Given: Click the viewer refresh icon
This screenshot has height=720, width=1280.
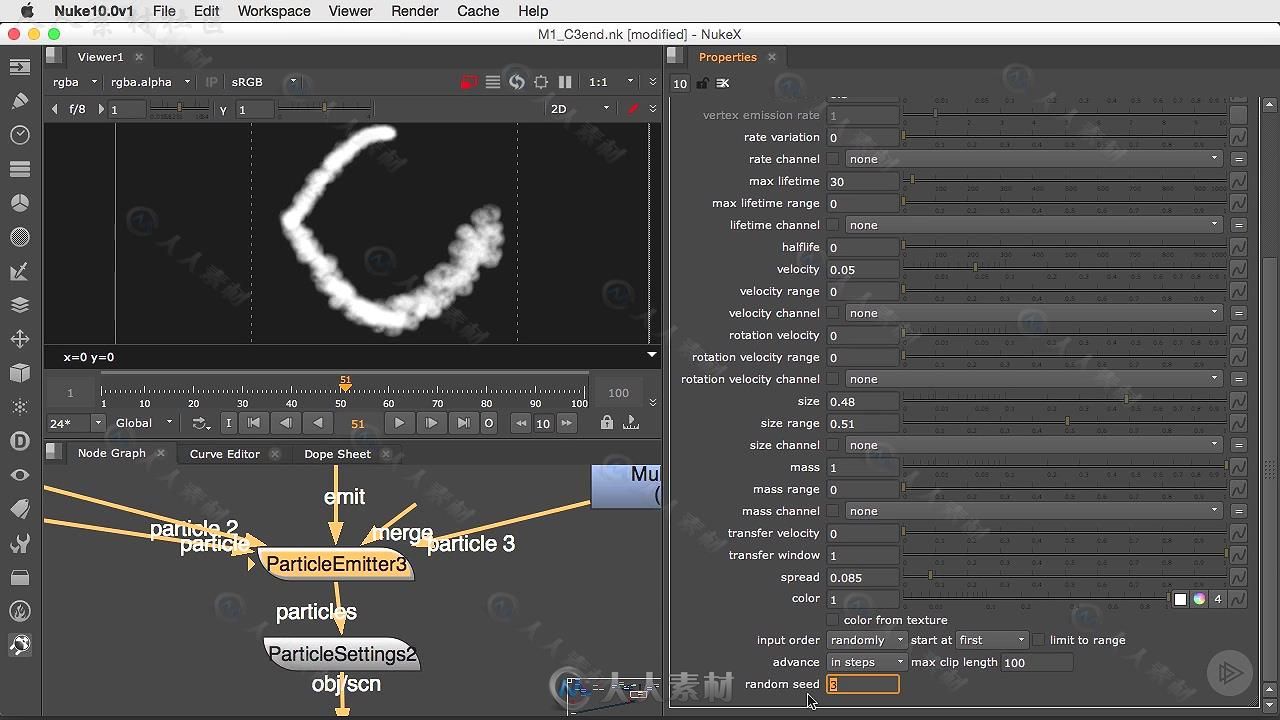Looking at the screenshot, I should [x=517, y=82].
